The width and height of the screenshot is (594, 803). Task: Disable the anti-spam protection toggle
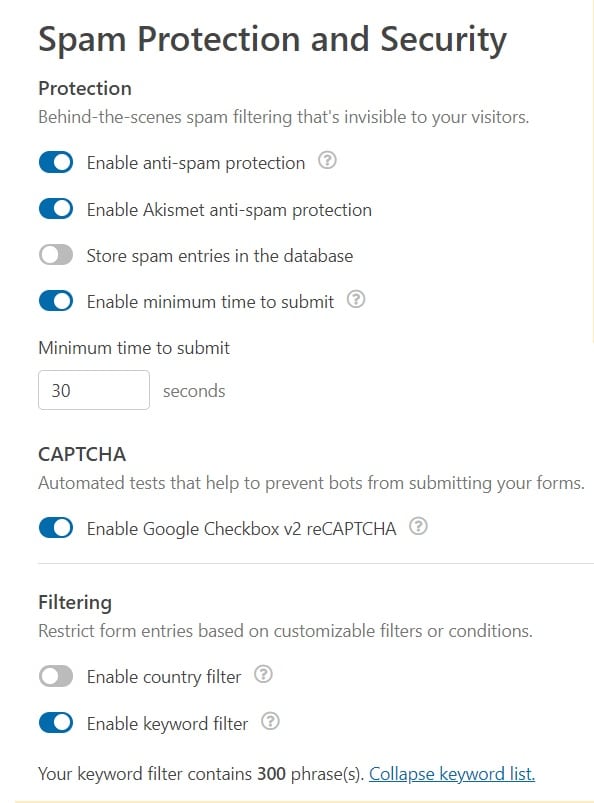click(x=56, y=163)
